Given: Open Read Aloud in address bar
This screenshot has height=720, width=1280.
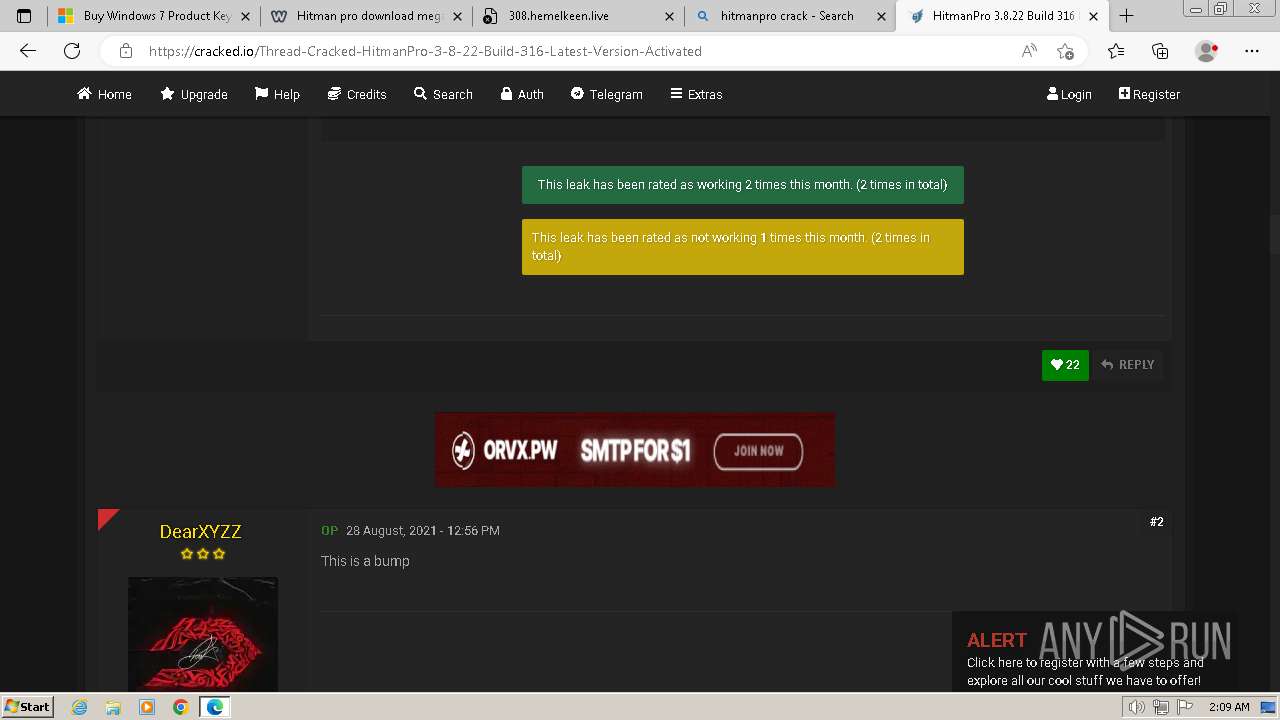Looking at the screenshot, I should pos(1029,51).
